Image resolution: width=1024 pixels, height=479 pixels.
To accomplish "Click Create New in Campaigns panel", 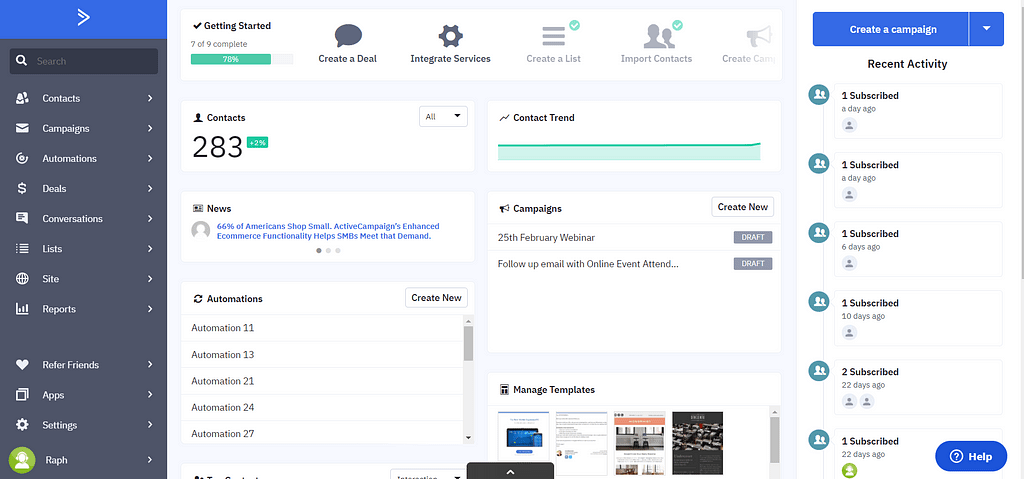I will pyautogui.click(x=743, y=206).
